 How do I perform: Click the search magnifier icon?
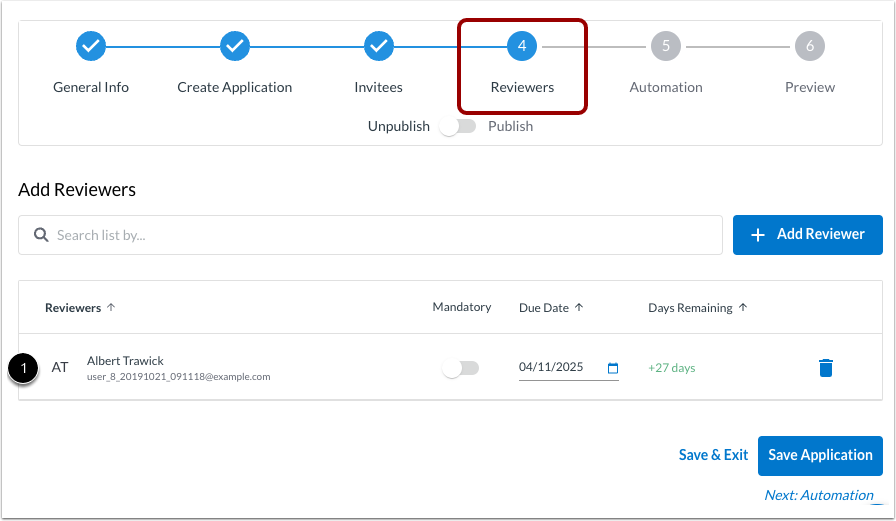point(41,235)
